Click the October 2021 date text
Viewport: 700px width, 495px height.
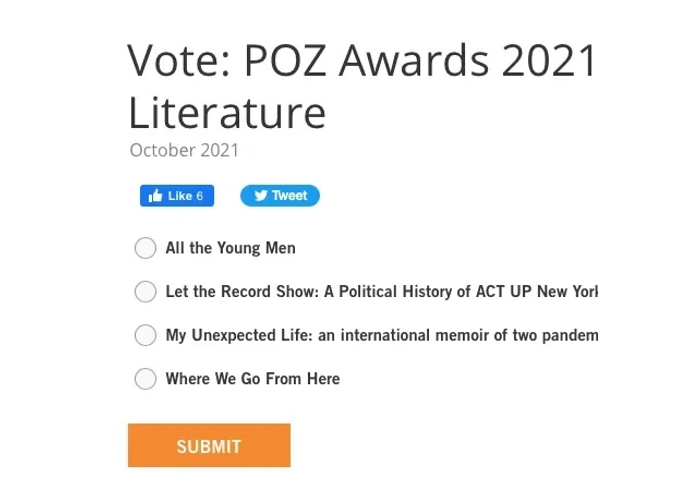tap(184, 150)
